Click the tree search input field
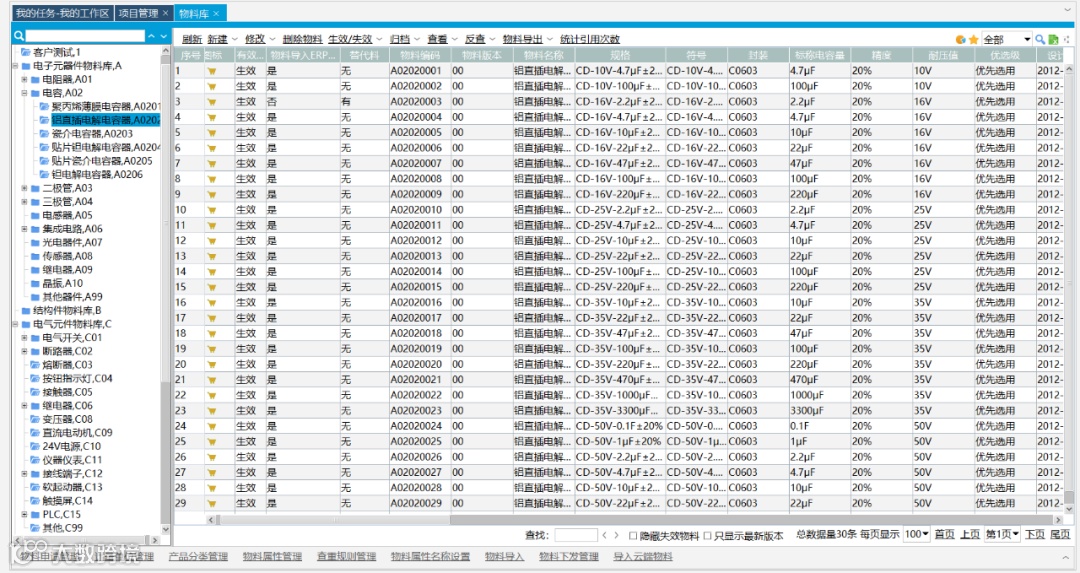Image resolution: width=1080 pixels, height=573 pixels. (85, 36)
